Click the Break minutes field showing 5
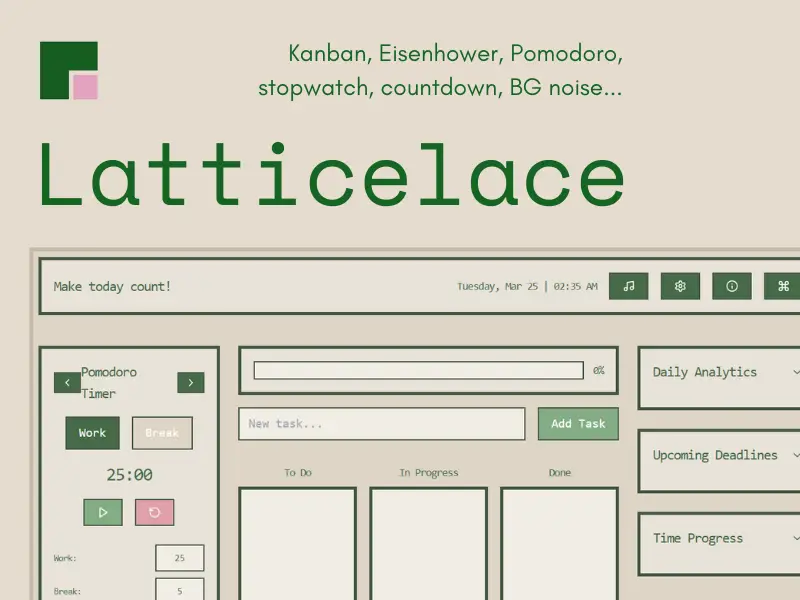Screen dimensions: 800x600 click(x=180, y=590)
